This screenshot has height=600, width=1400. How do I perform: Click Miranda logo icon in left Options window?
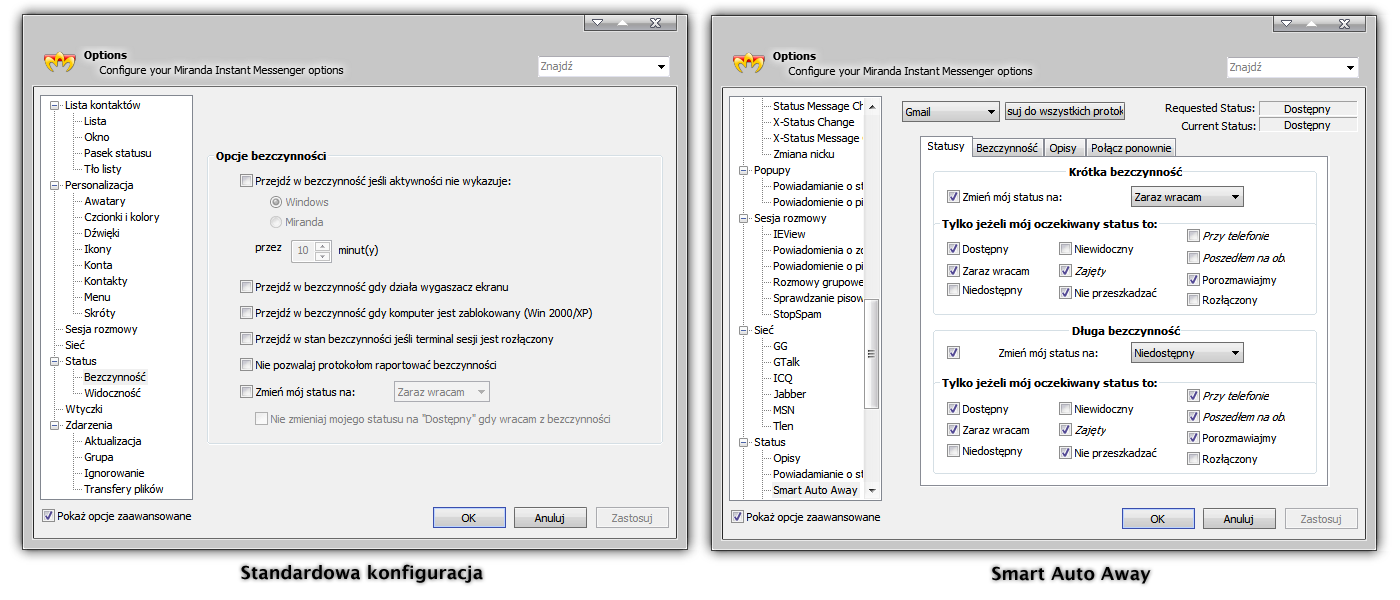(60, 63)
